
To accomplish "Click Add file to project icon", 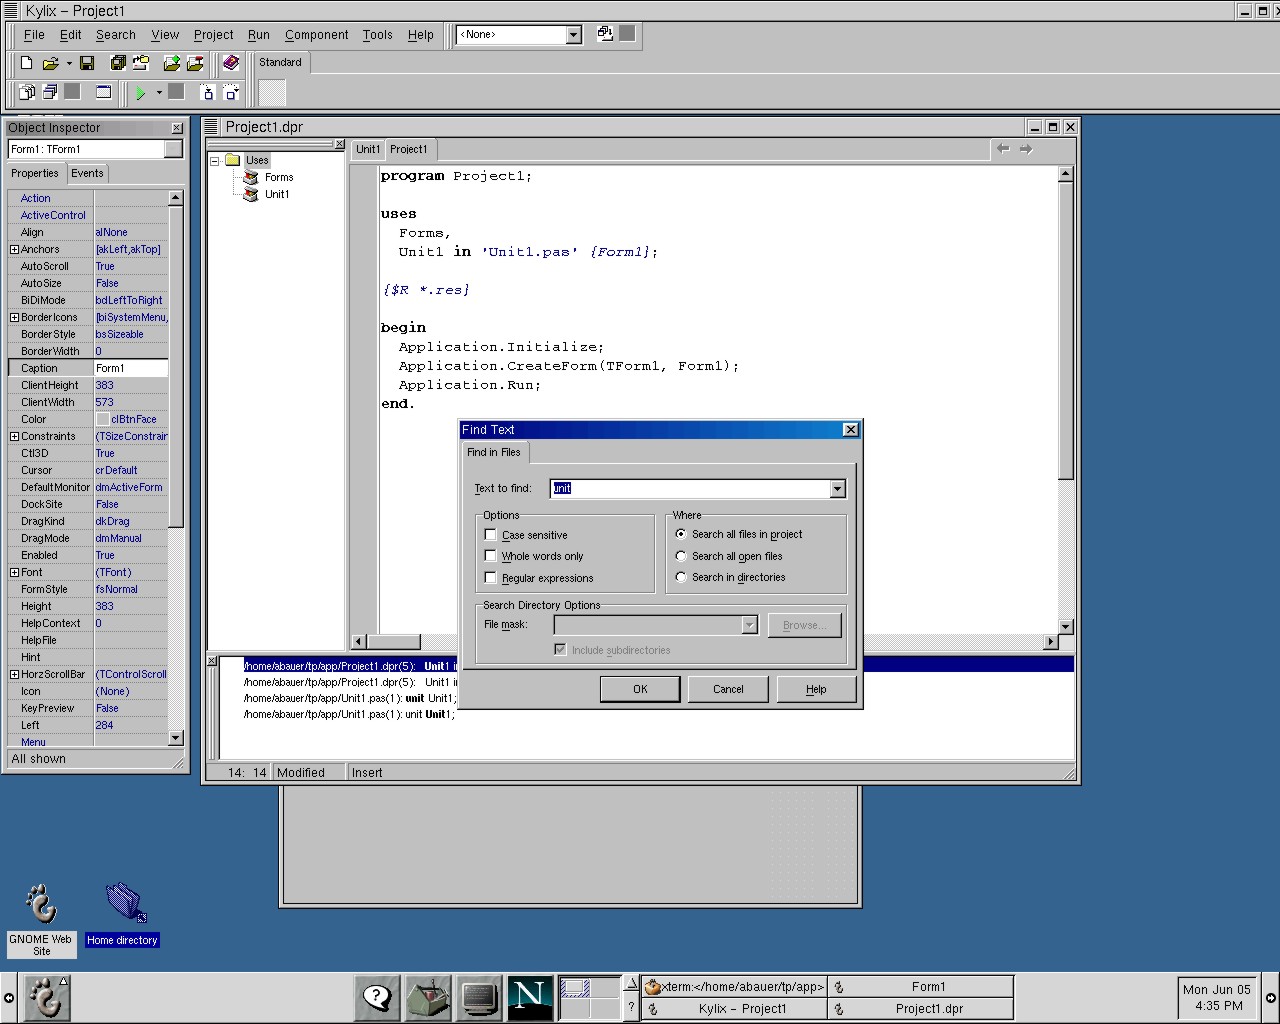I will (x=172, y=63).
